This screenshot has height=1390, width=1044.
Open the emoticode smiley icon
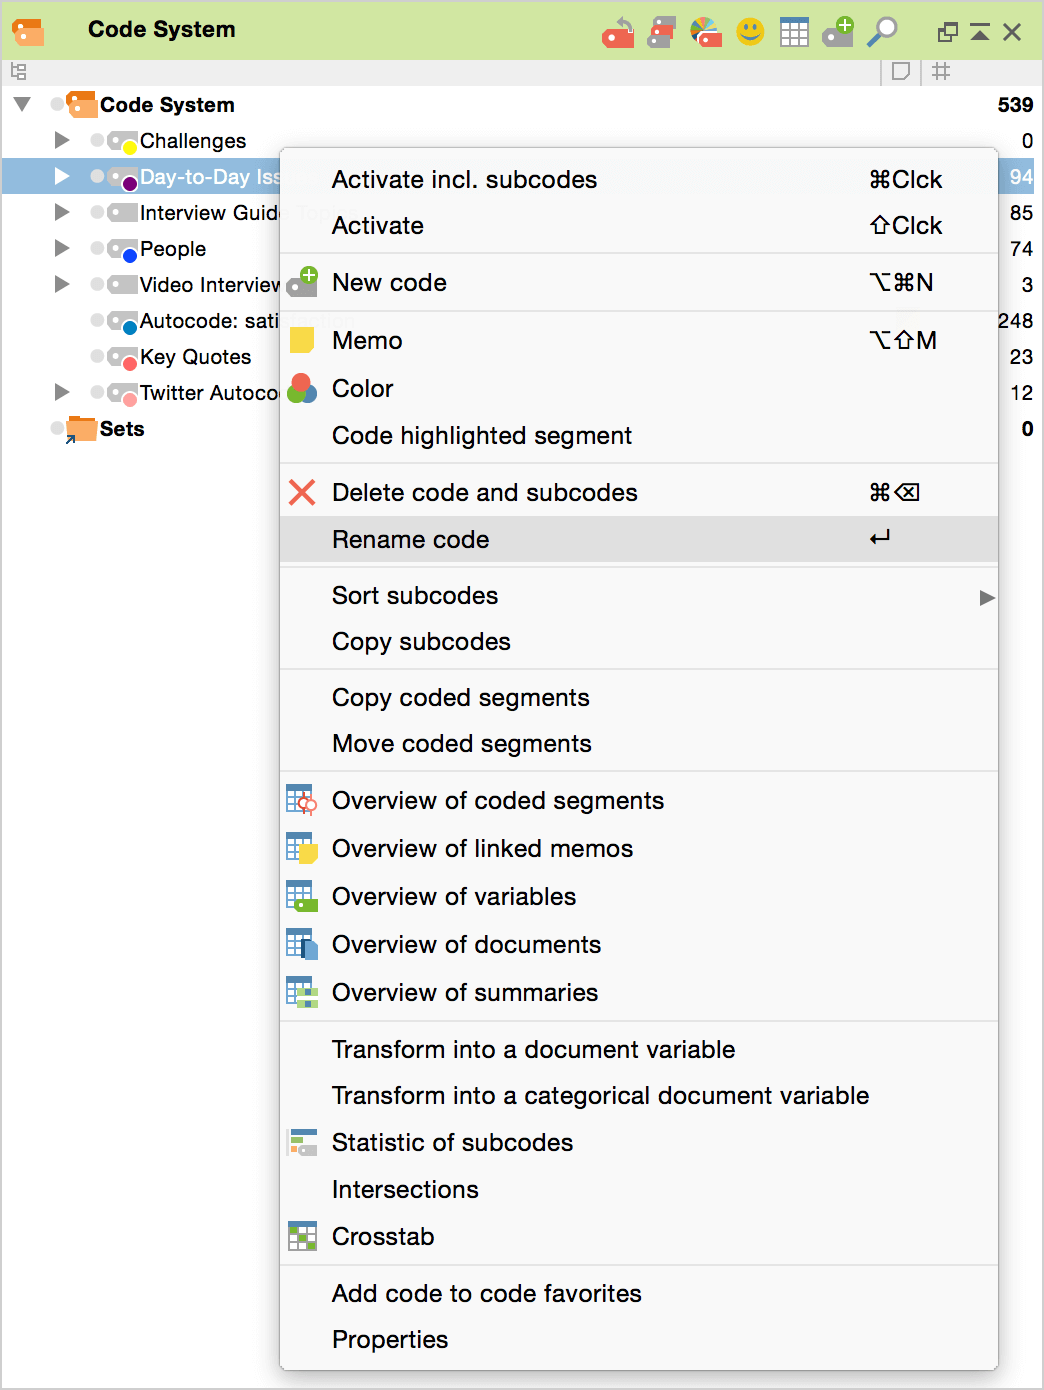pos(750,33)
